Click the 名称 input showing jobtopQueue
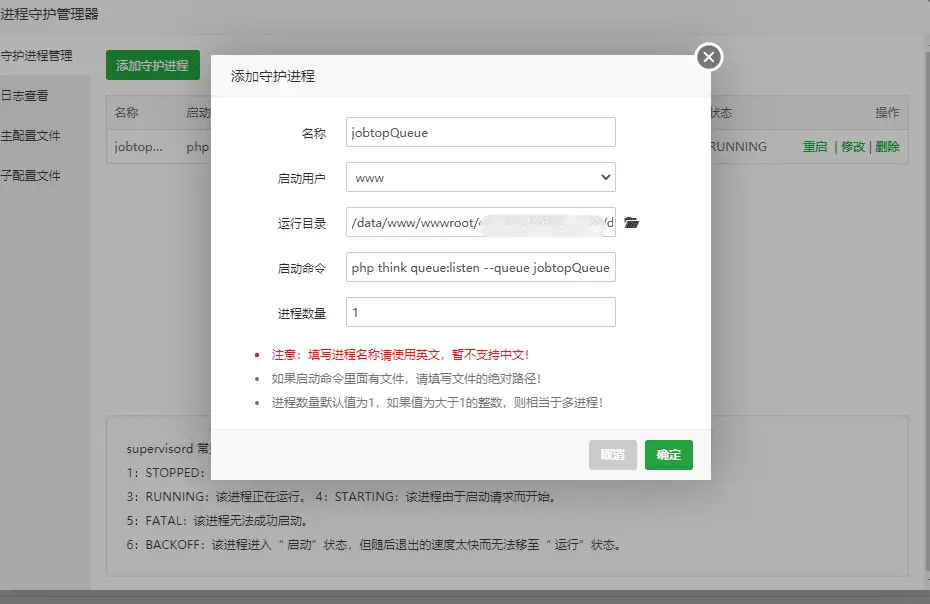 click(x=480, y=132)
